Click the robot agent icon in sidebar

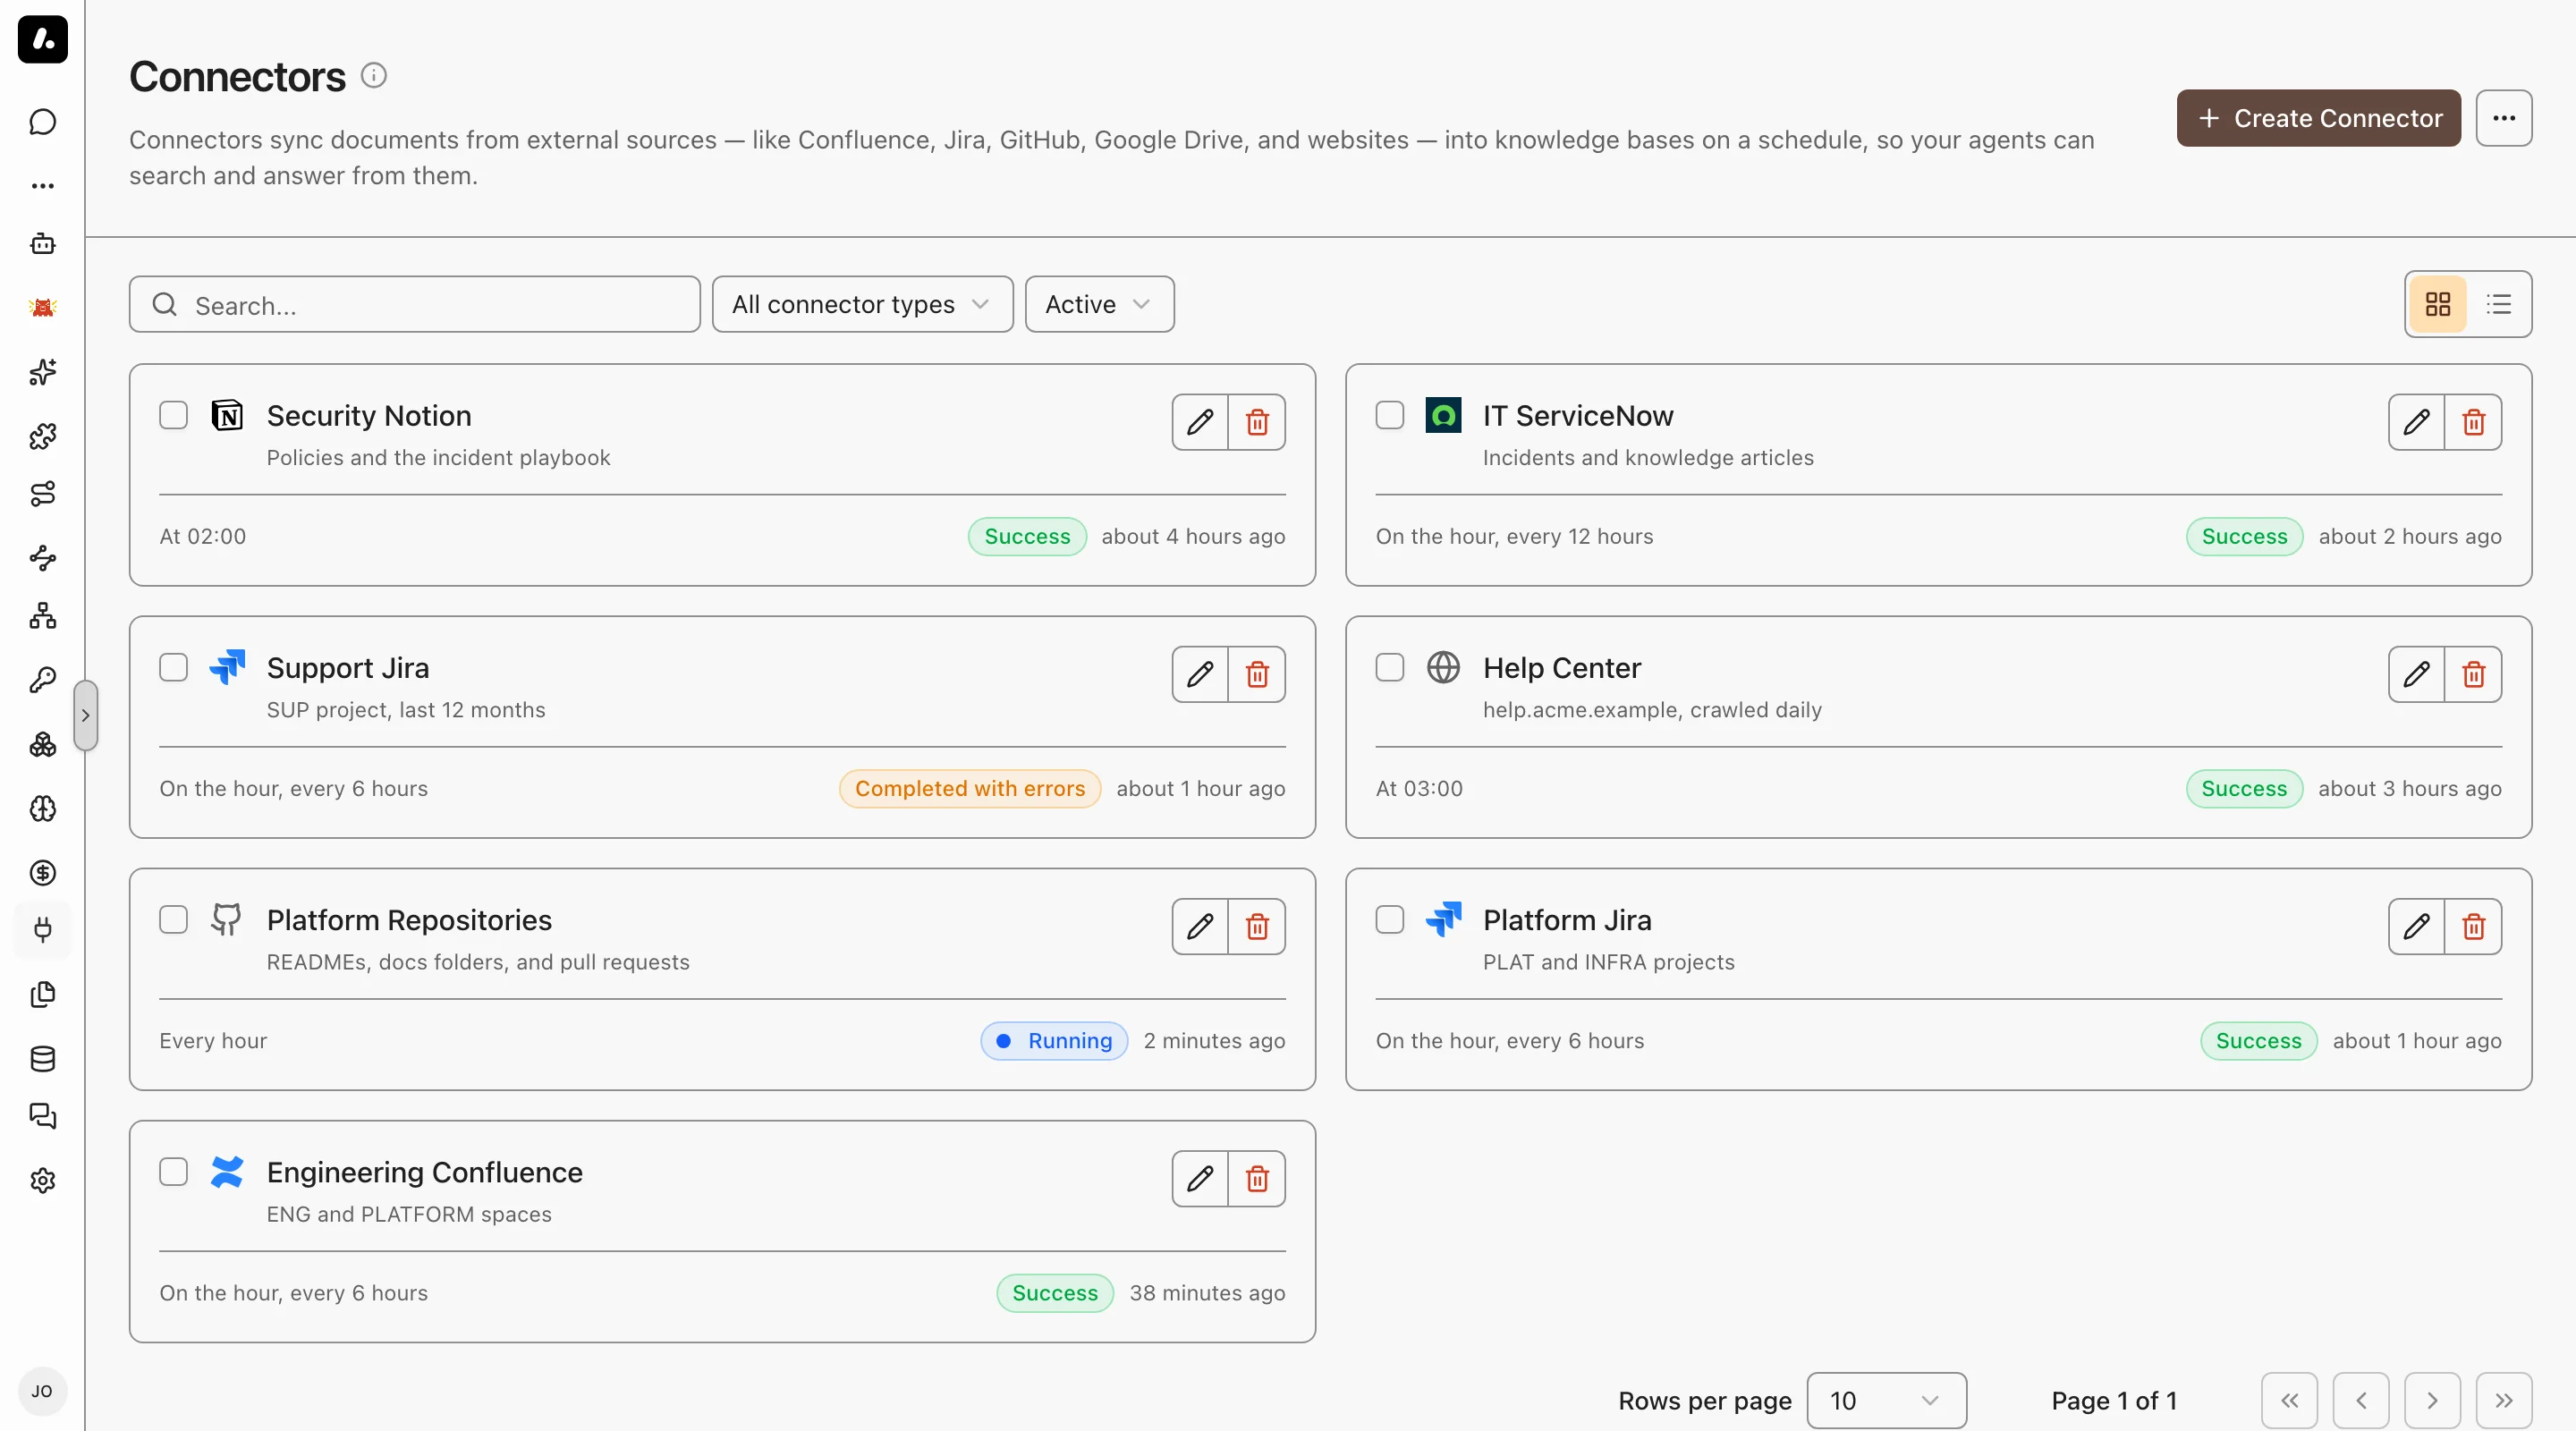point(42,244)
